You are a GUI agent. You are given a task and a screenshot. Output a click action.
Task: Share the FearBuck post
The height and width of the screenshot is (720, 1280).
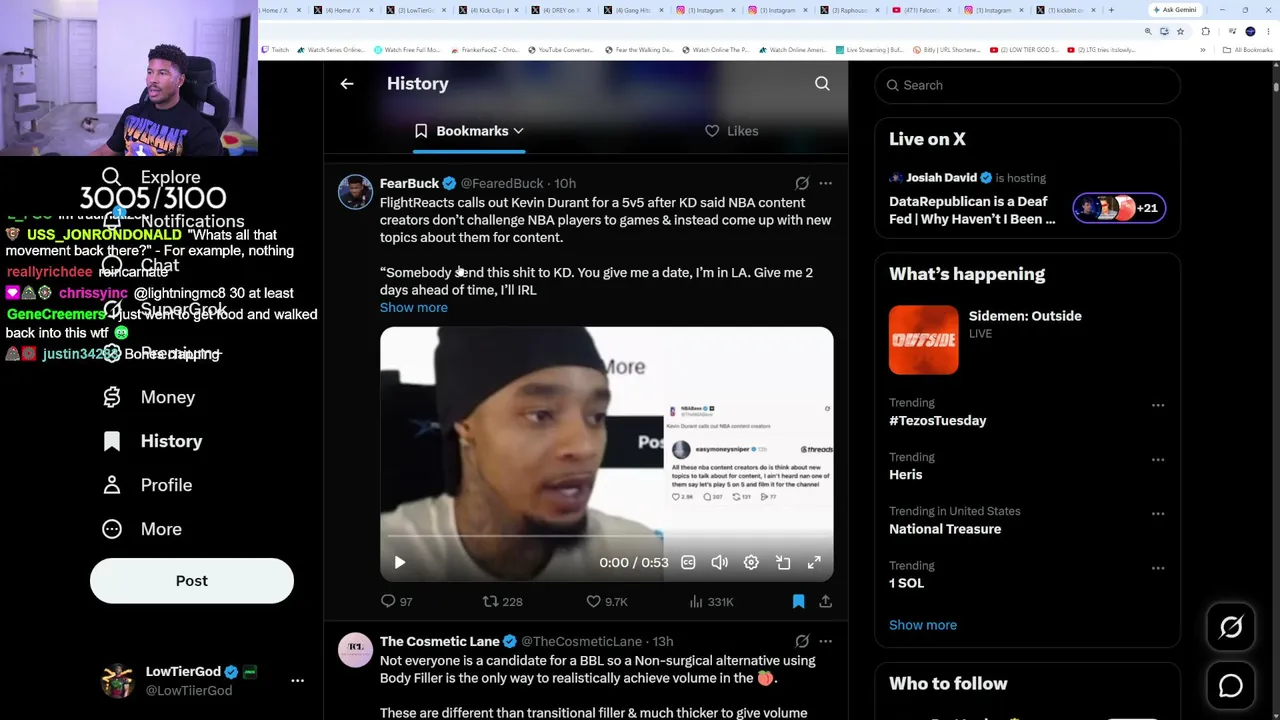click(825, 601)
